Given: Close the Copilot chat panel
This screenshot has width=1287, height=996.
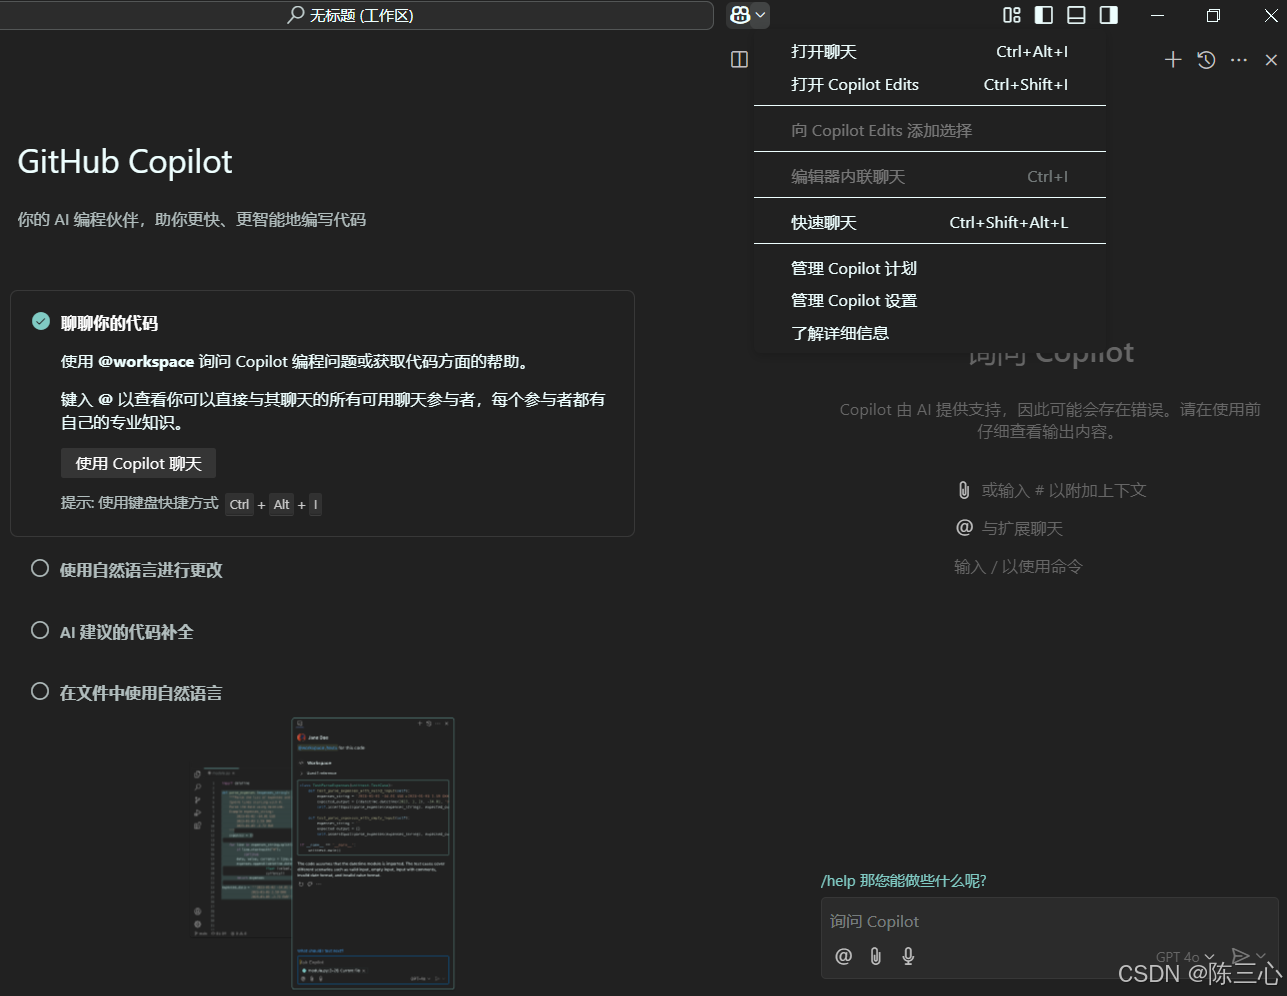Looking at the screenshot, I should click(1271, 60).
